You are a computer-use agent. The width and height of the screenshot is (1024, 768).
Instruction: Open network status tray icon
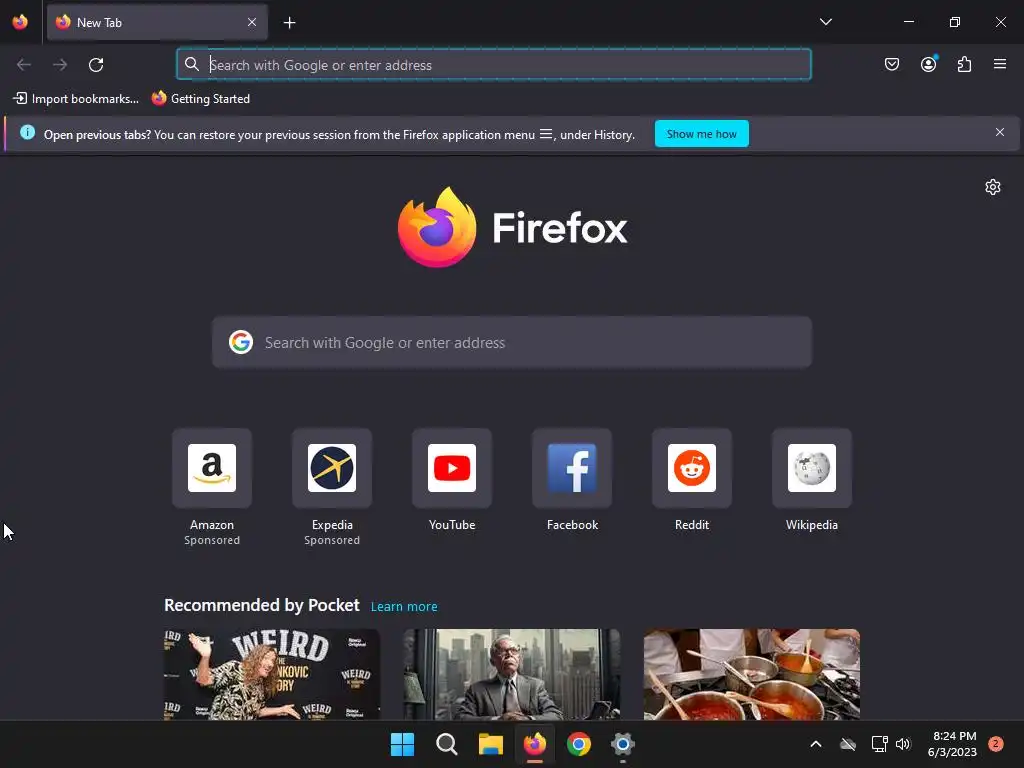click(879, 744)
